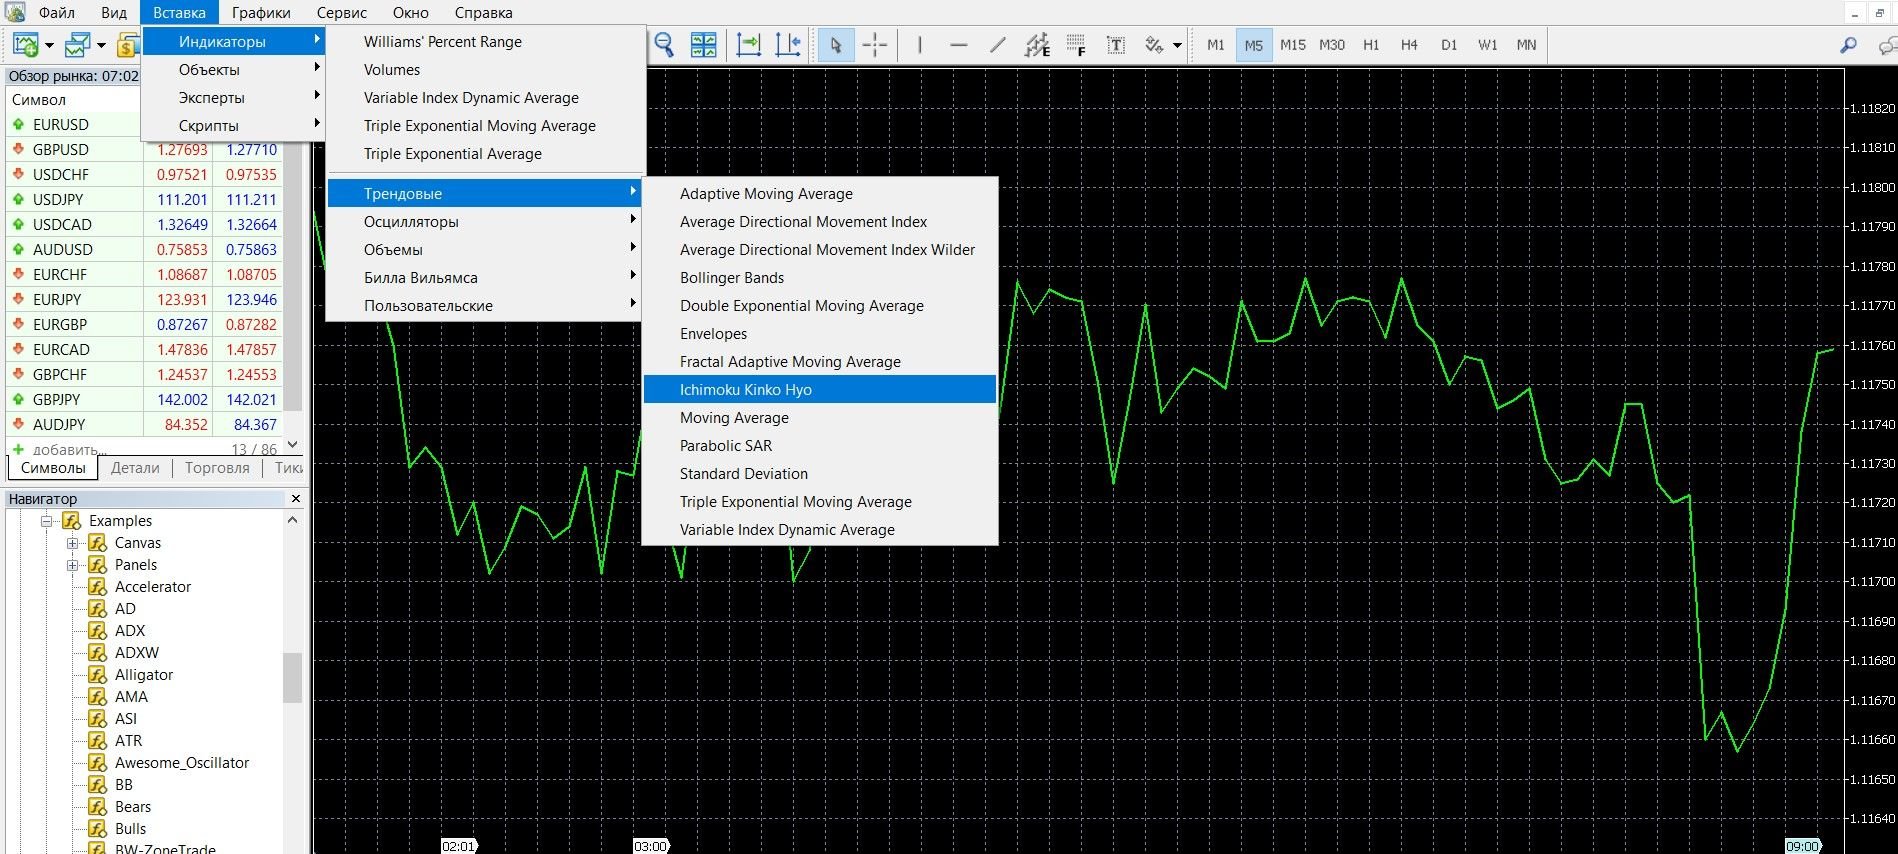The height and width of the screenshot is (854, 1898).
Task: Open the Вид menu
Action: pyautogui.click(x=114, y=13)
